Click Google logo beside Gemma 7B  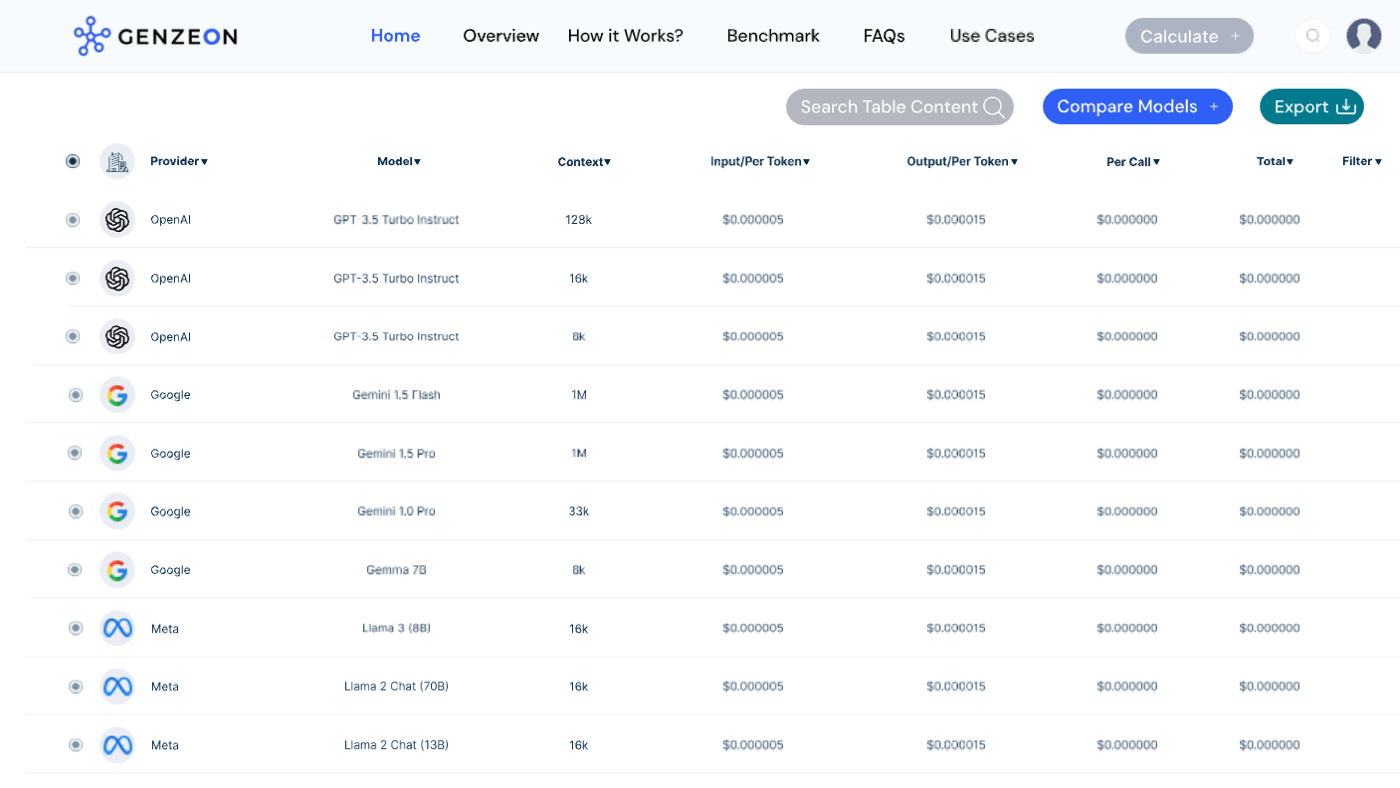tap(117, 570)
